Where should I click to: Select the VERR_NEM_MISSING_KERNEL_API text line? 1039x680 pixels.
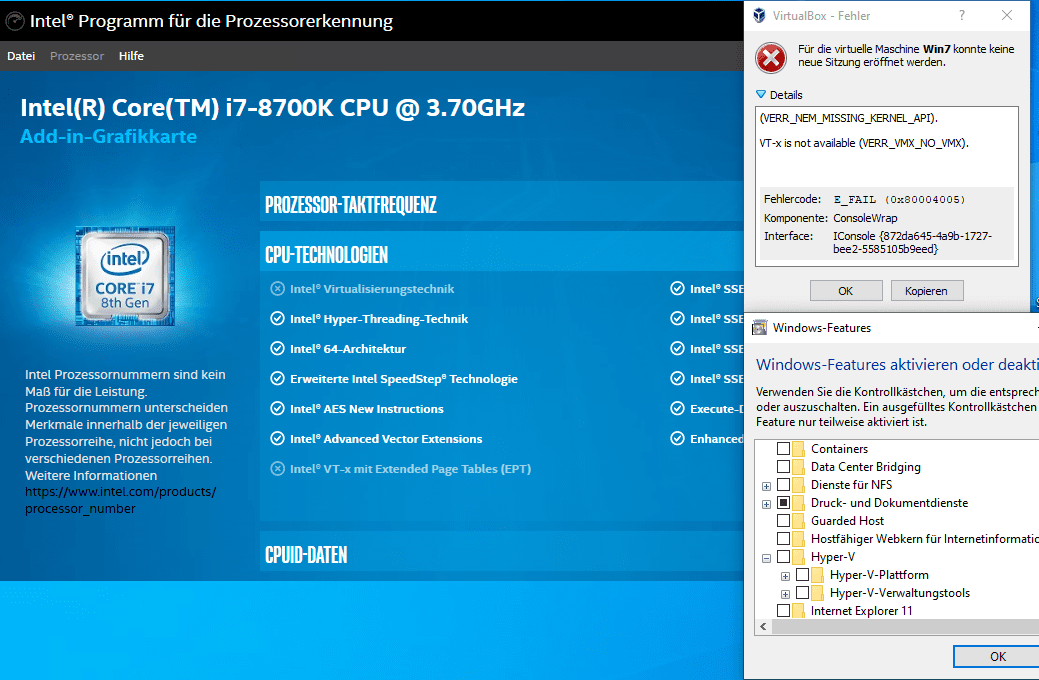849,118
